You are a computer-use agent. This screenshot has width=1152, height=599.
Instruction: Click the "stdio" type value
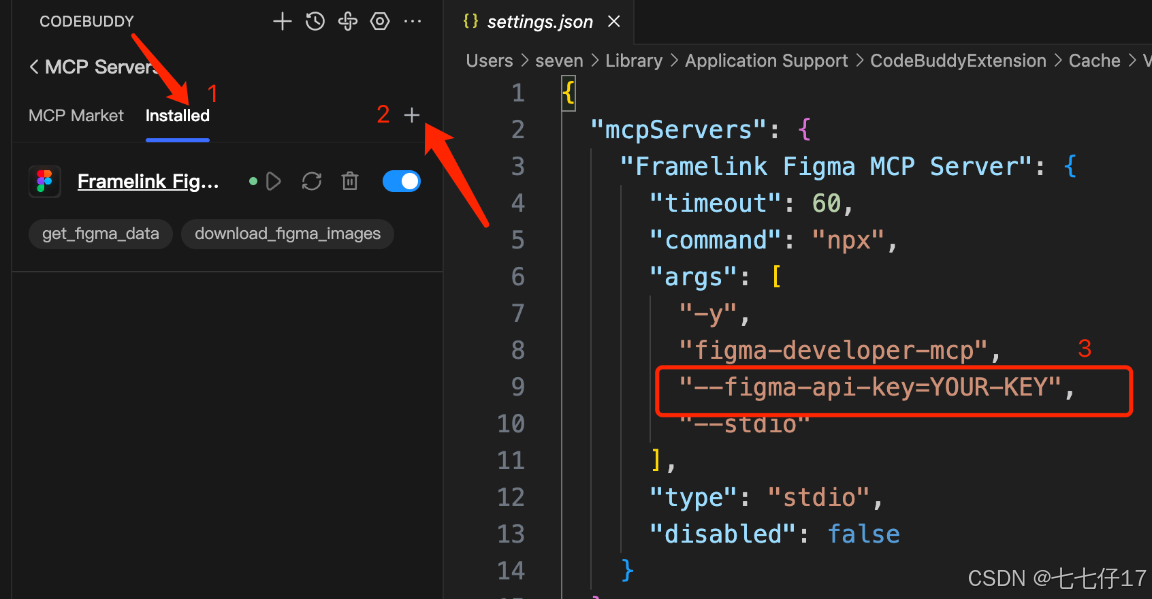tap(818, 498)
